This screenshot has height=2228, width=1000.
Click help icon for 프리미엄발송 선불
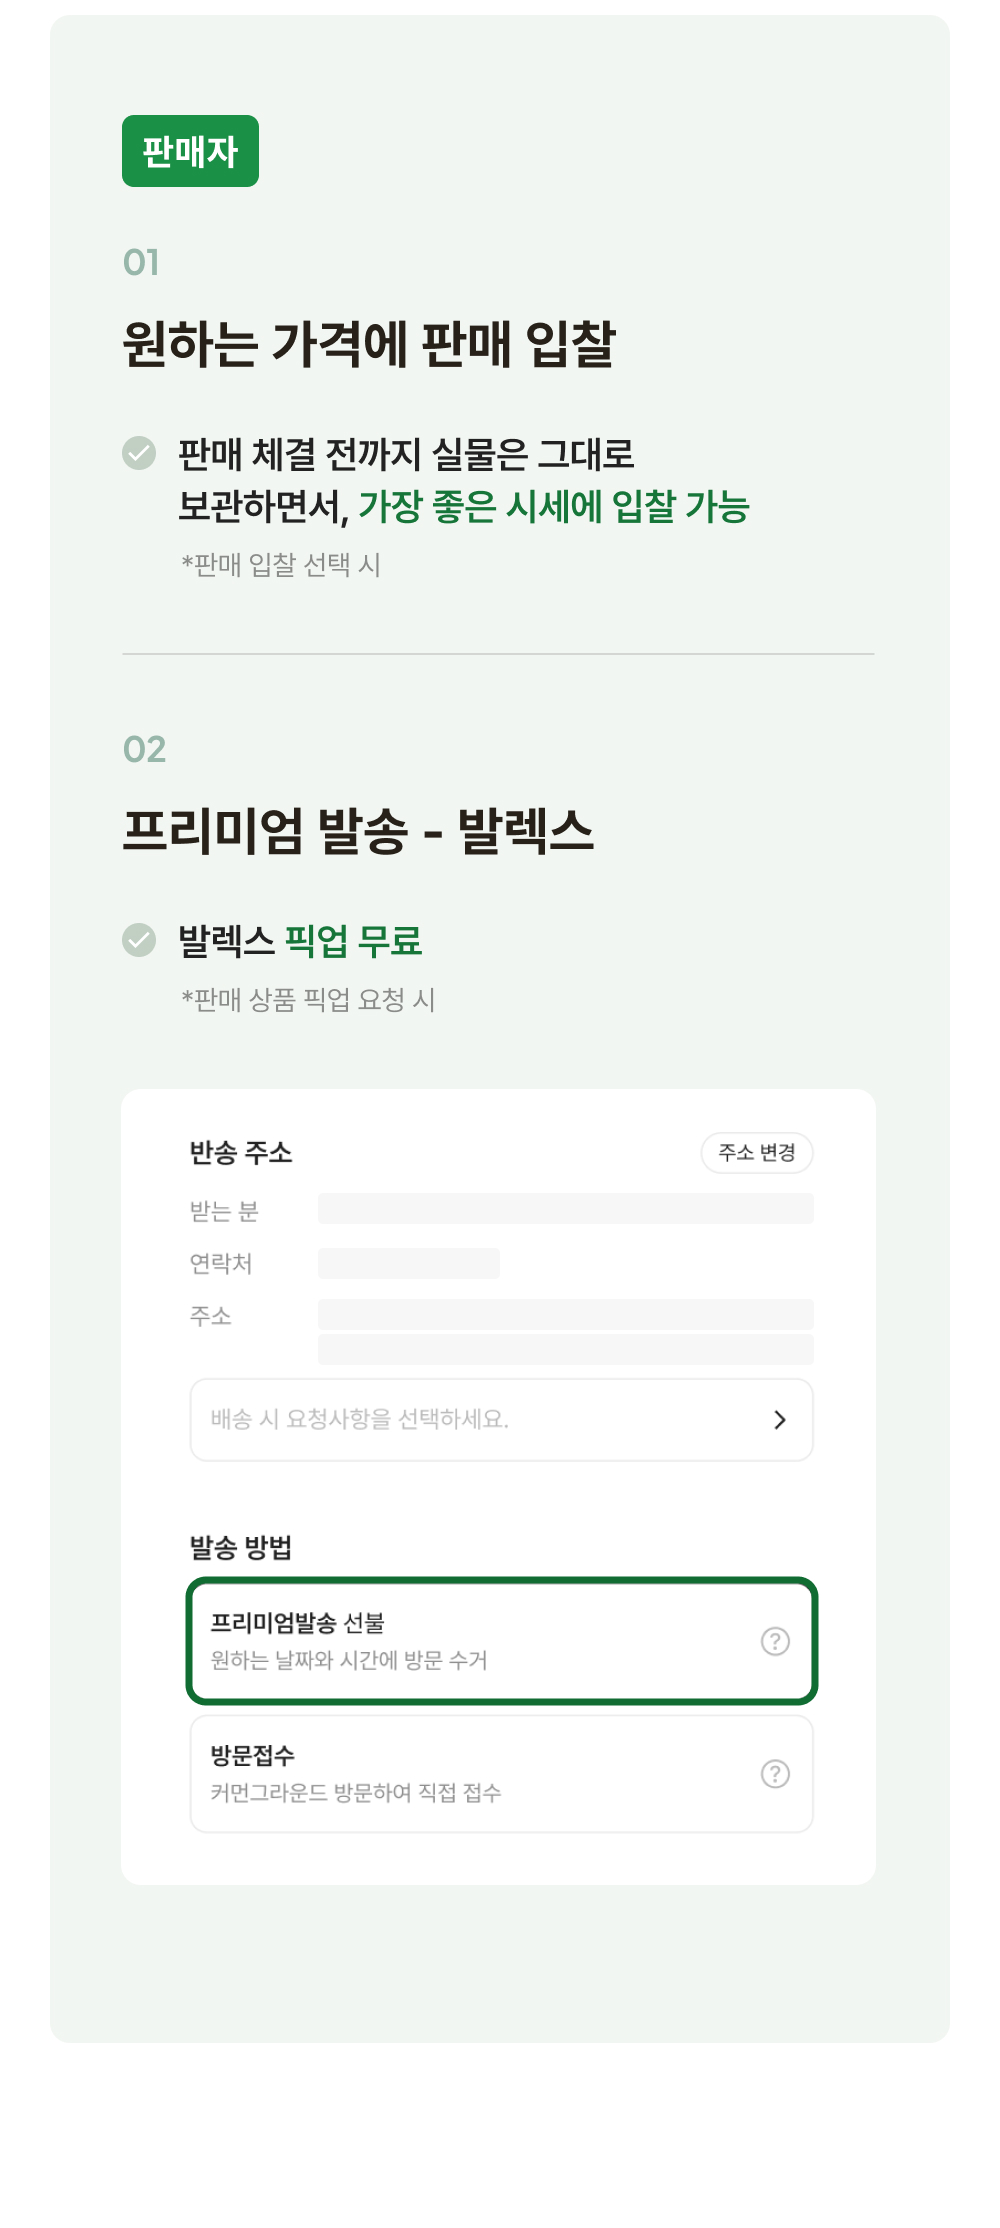pos(775,1641)
